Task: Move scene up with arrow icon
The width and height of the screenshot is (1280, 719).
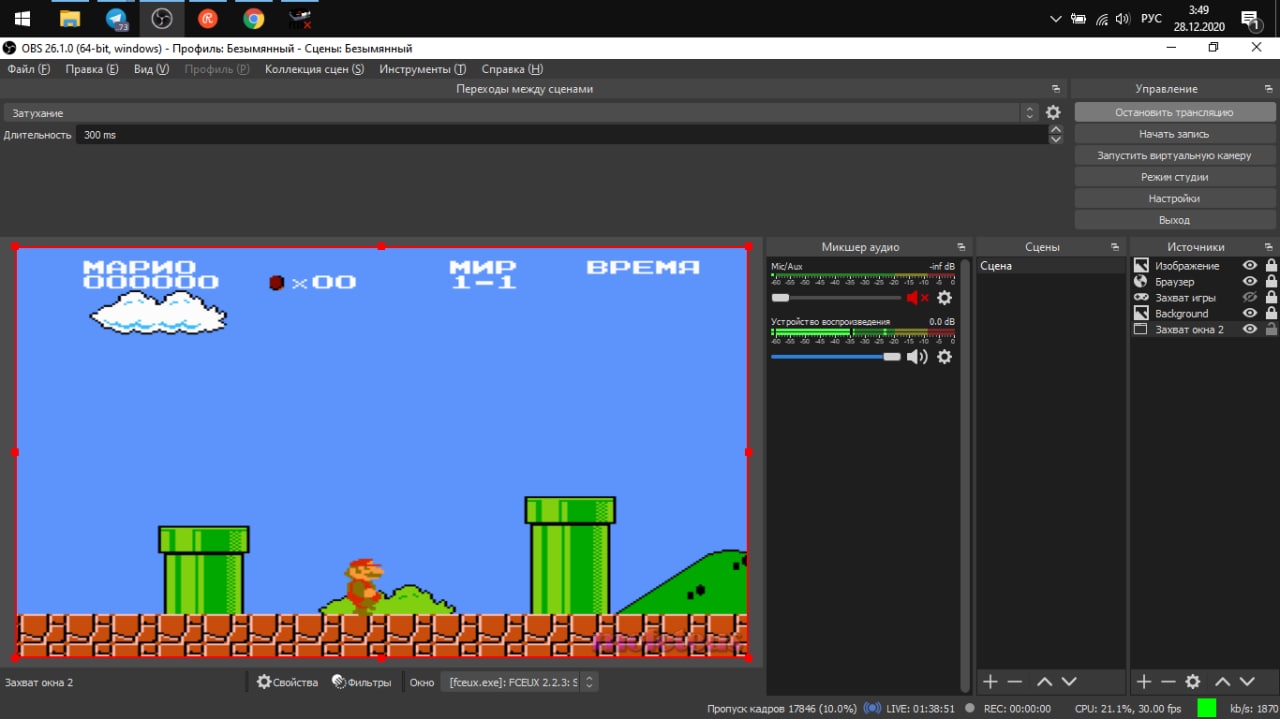Action: (x=1044, y=682)
